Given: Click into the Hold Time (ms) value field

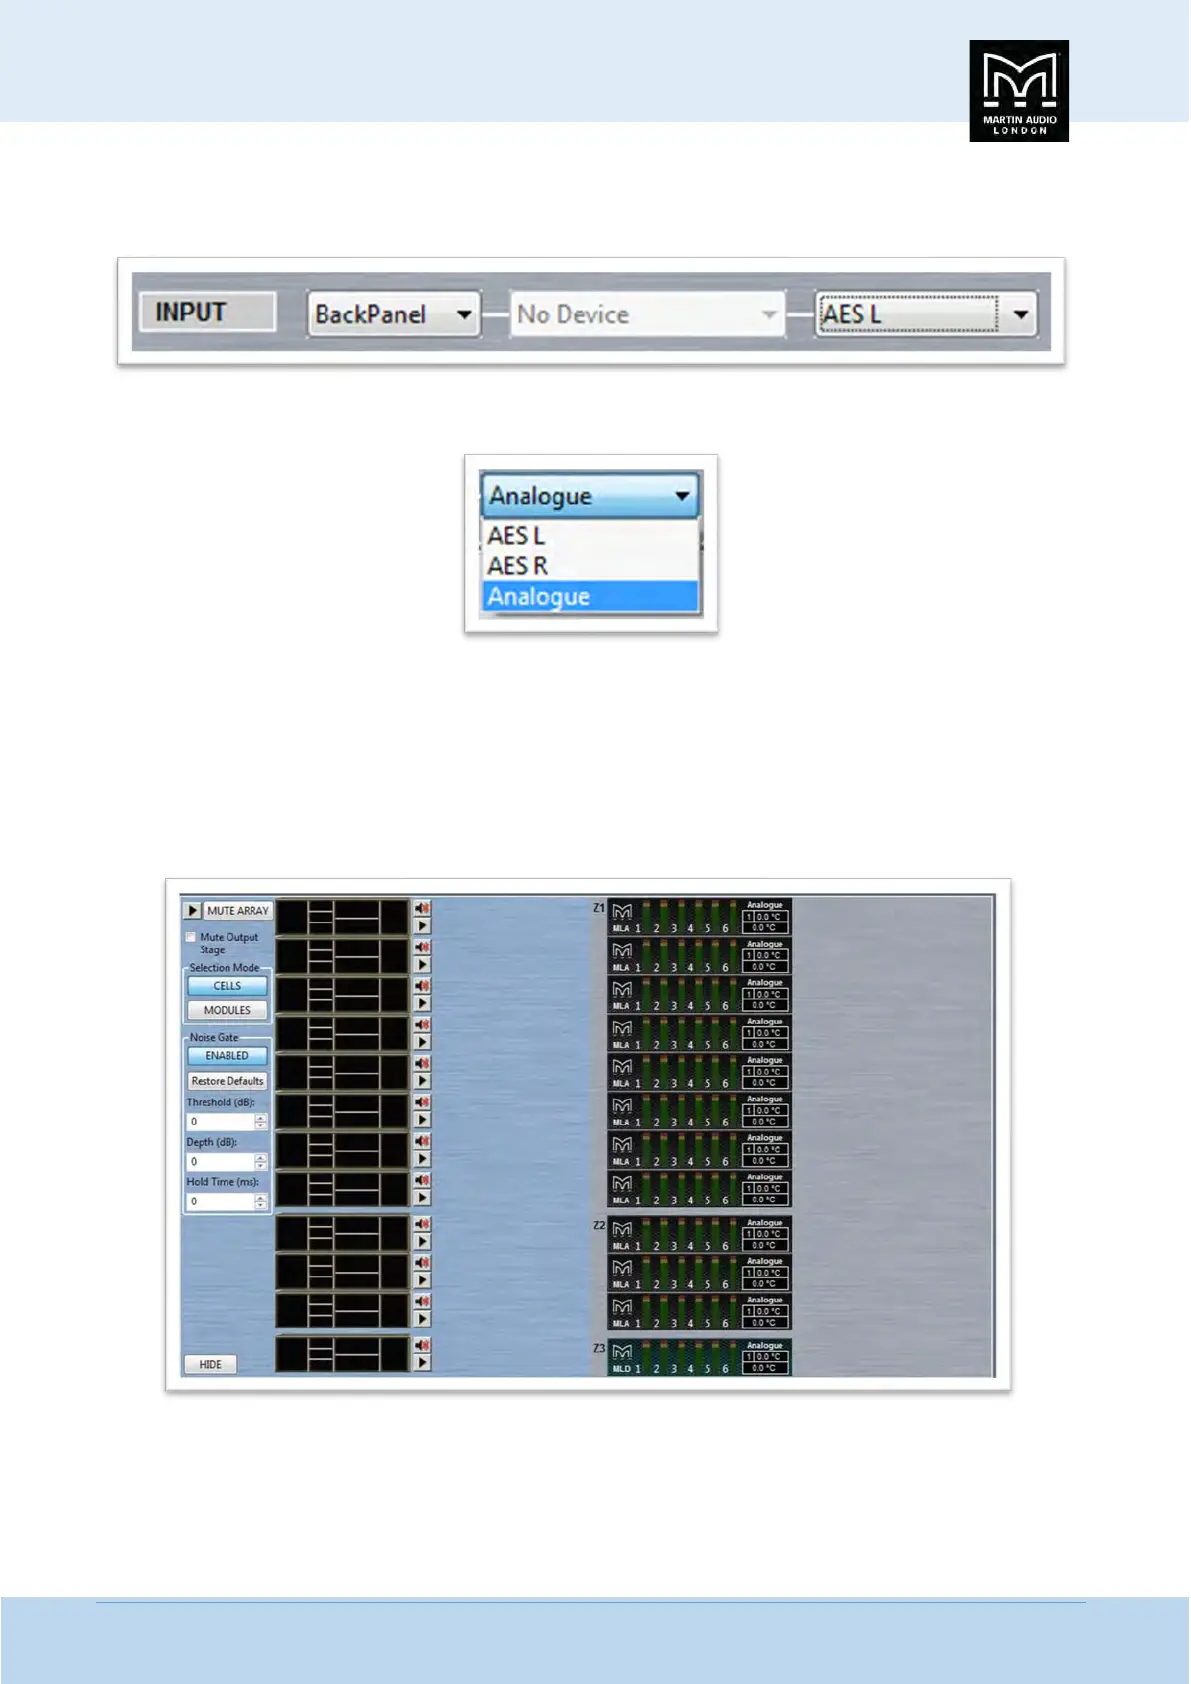Looking at the screenshot, I should 220,1202.
